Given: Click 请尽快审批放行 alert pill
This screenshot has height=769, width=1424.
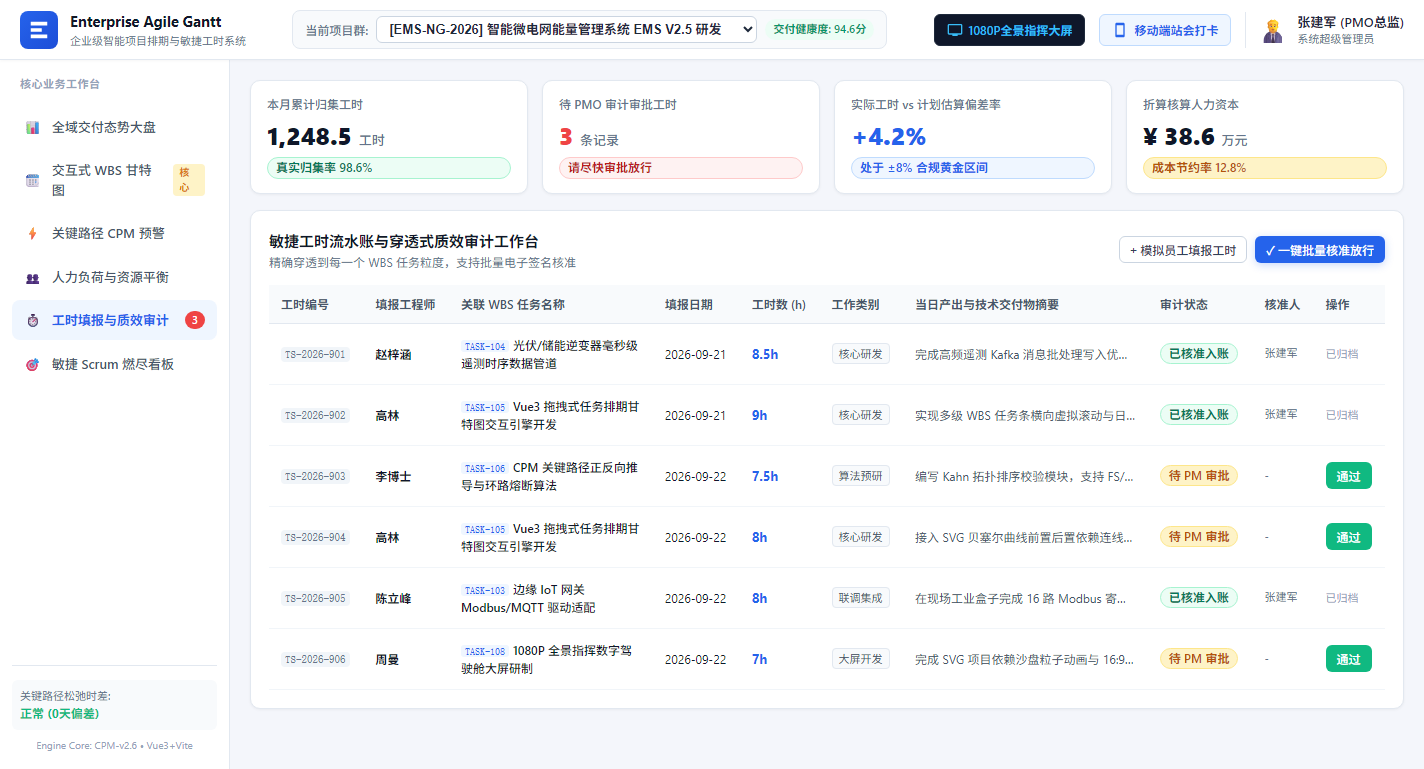Looking at the screenshot, I should pos(681,168).
